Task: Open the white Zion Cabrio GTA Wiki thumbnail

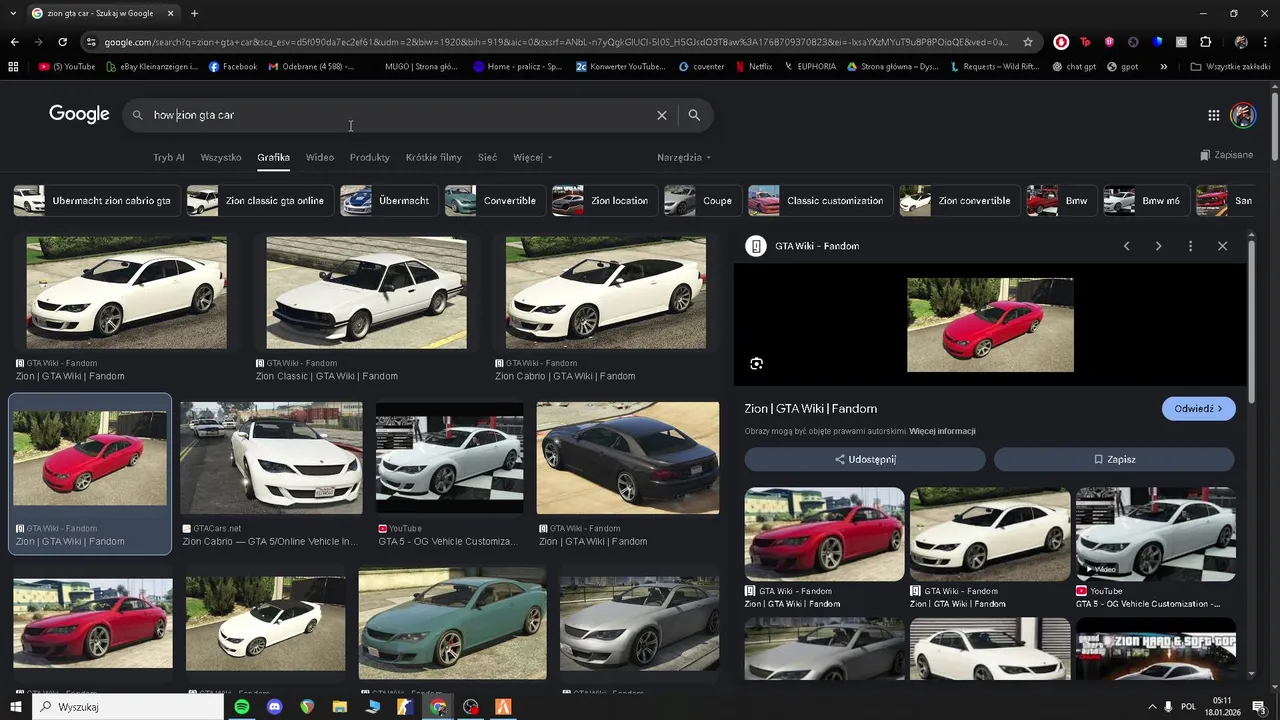Action: (605, 293)
